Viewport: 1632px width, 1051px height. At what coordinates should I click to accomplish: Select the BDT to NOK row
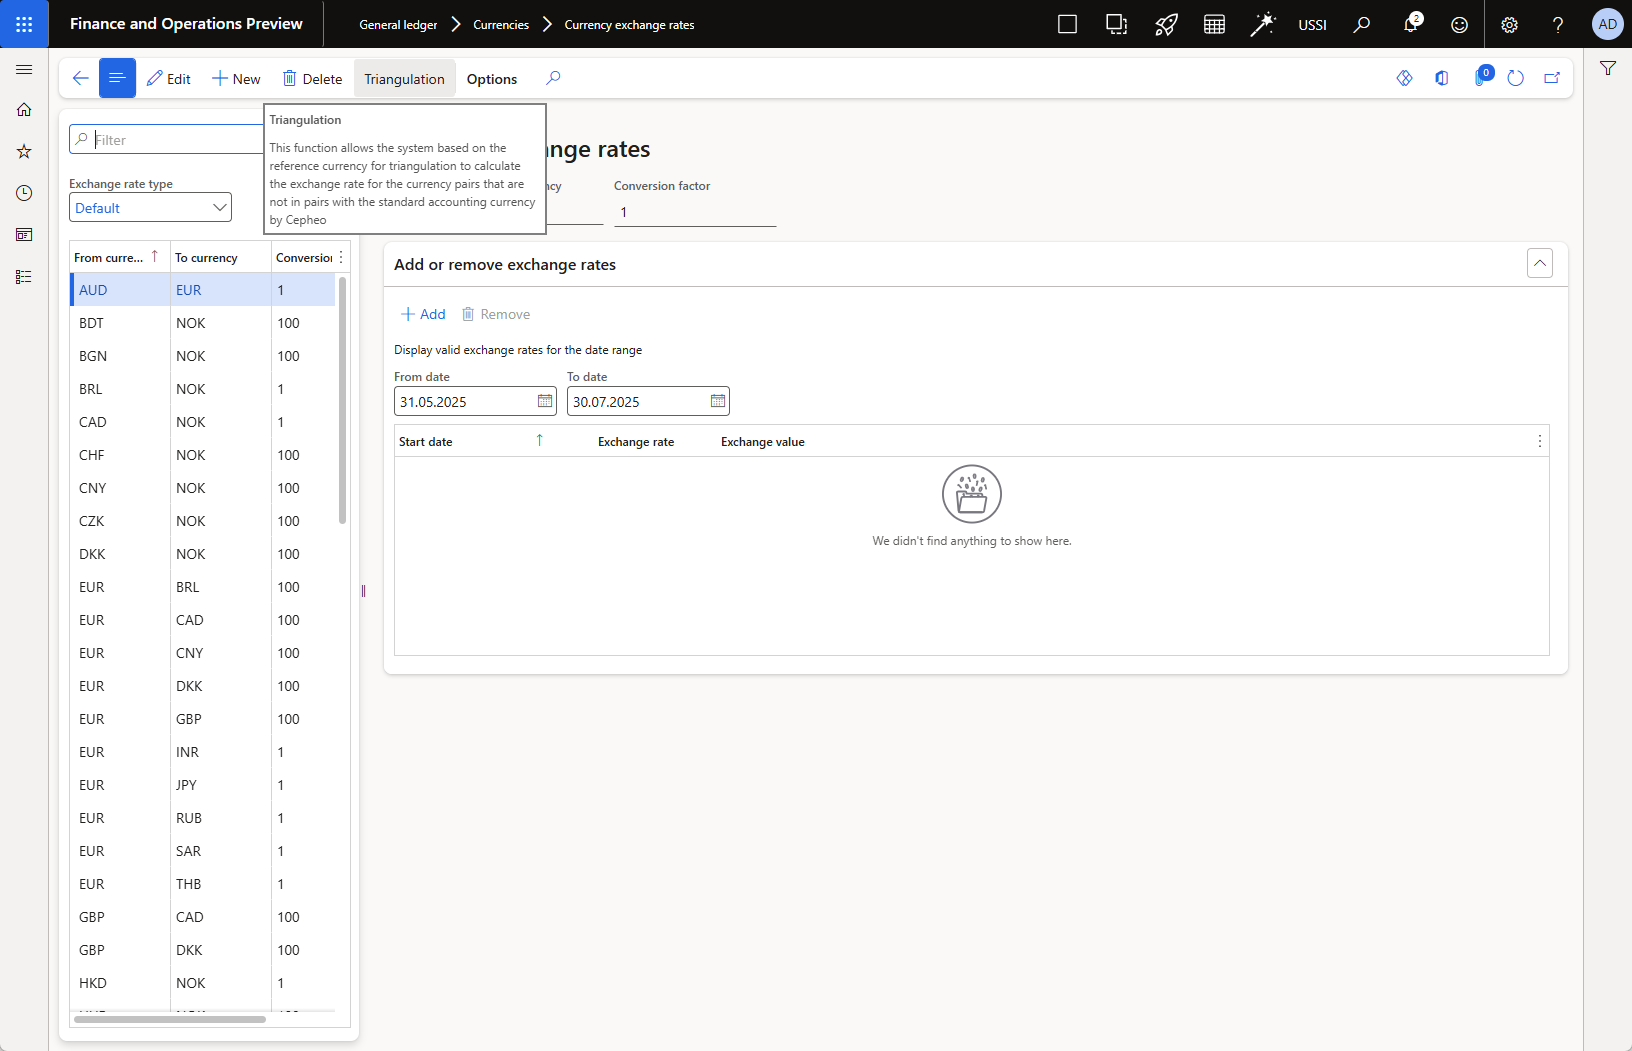coord(190,323)
